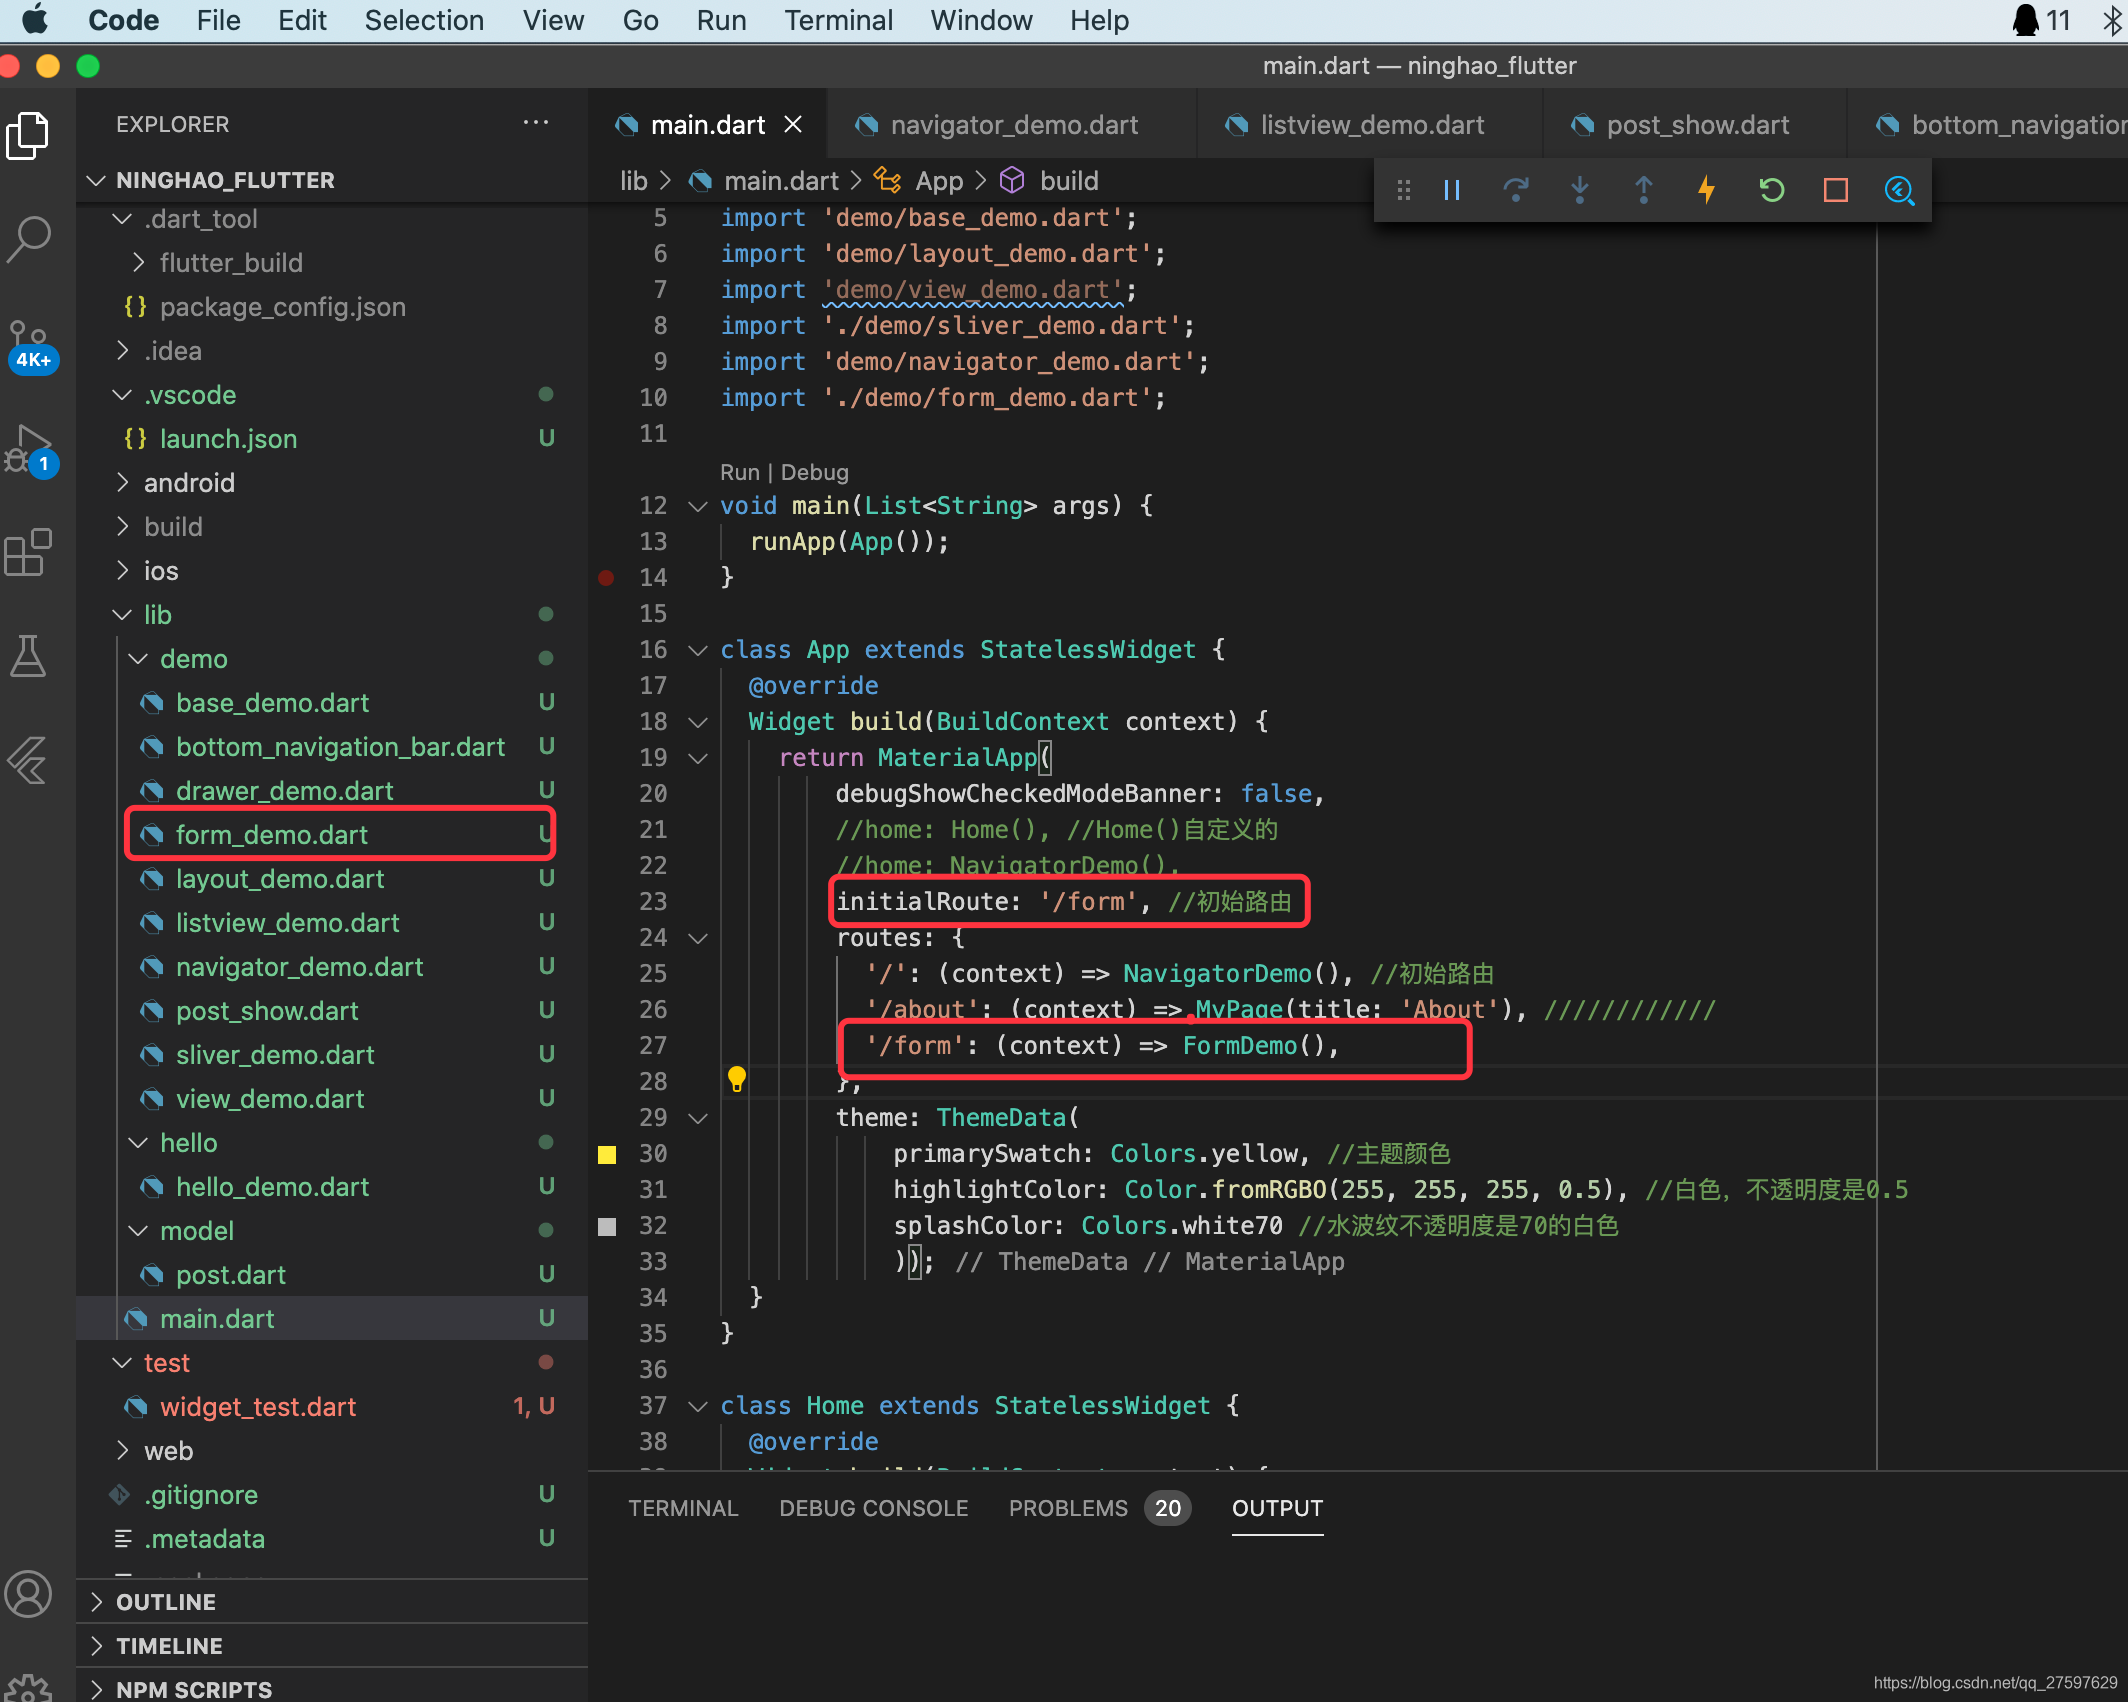
Task: Expand the android folder
Action: point(122,483)
